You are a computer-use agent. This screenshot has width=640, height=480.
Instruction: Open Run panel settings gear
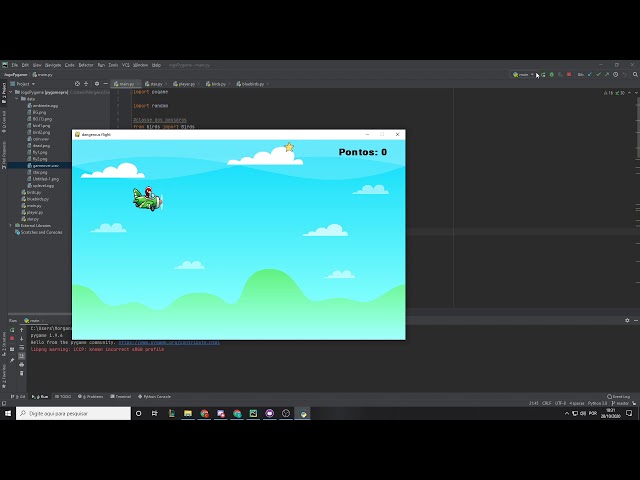[x=627, y=320]
